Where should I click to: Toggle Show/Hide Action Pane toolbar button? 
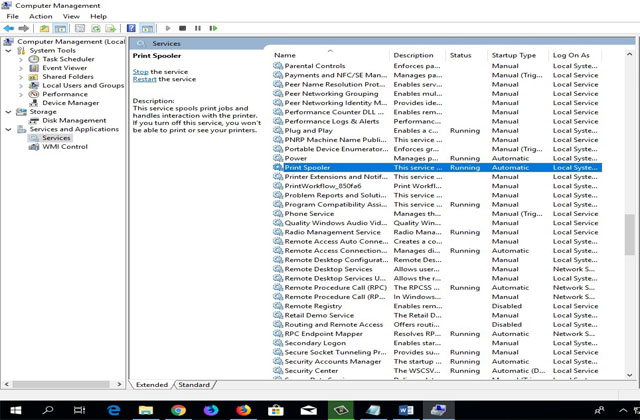pos(147,28)
